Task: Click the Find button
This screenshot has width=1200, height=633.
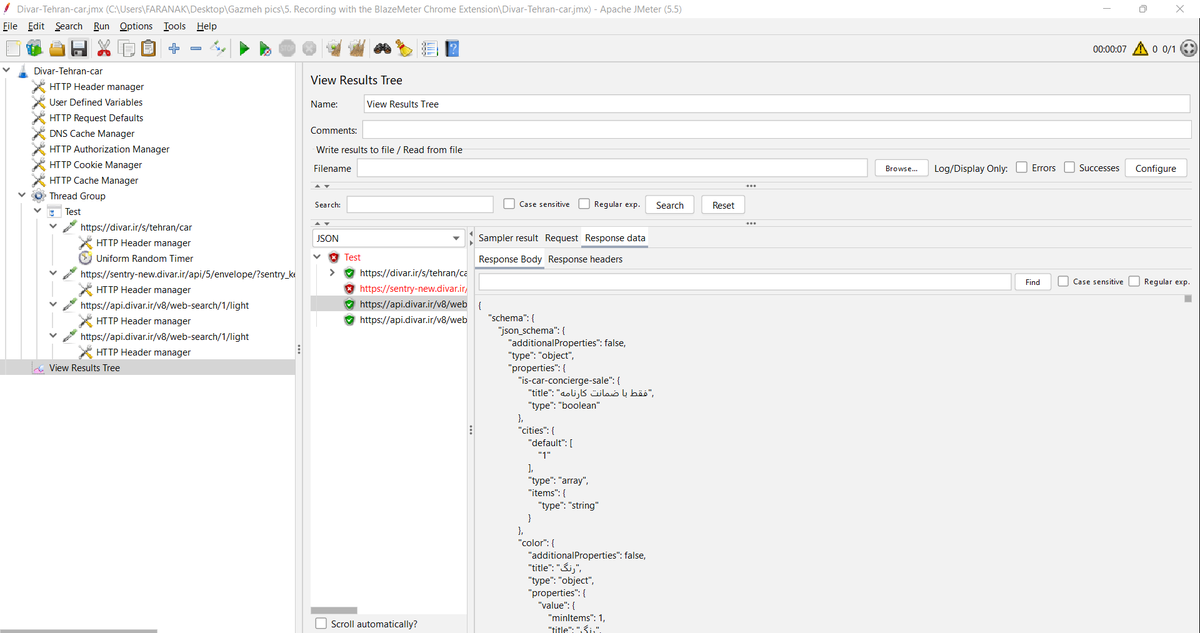Action: tap(1032, 282)
